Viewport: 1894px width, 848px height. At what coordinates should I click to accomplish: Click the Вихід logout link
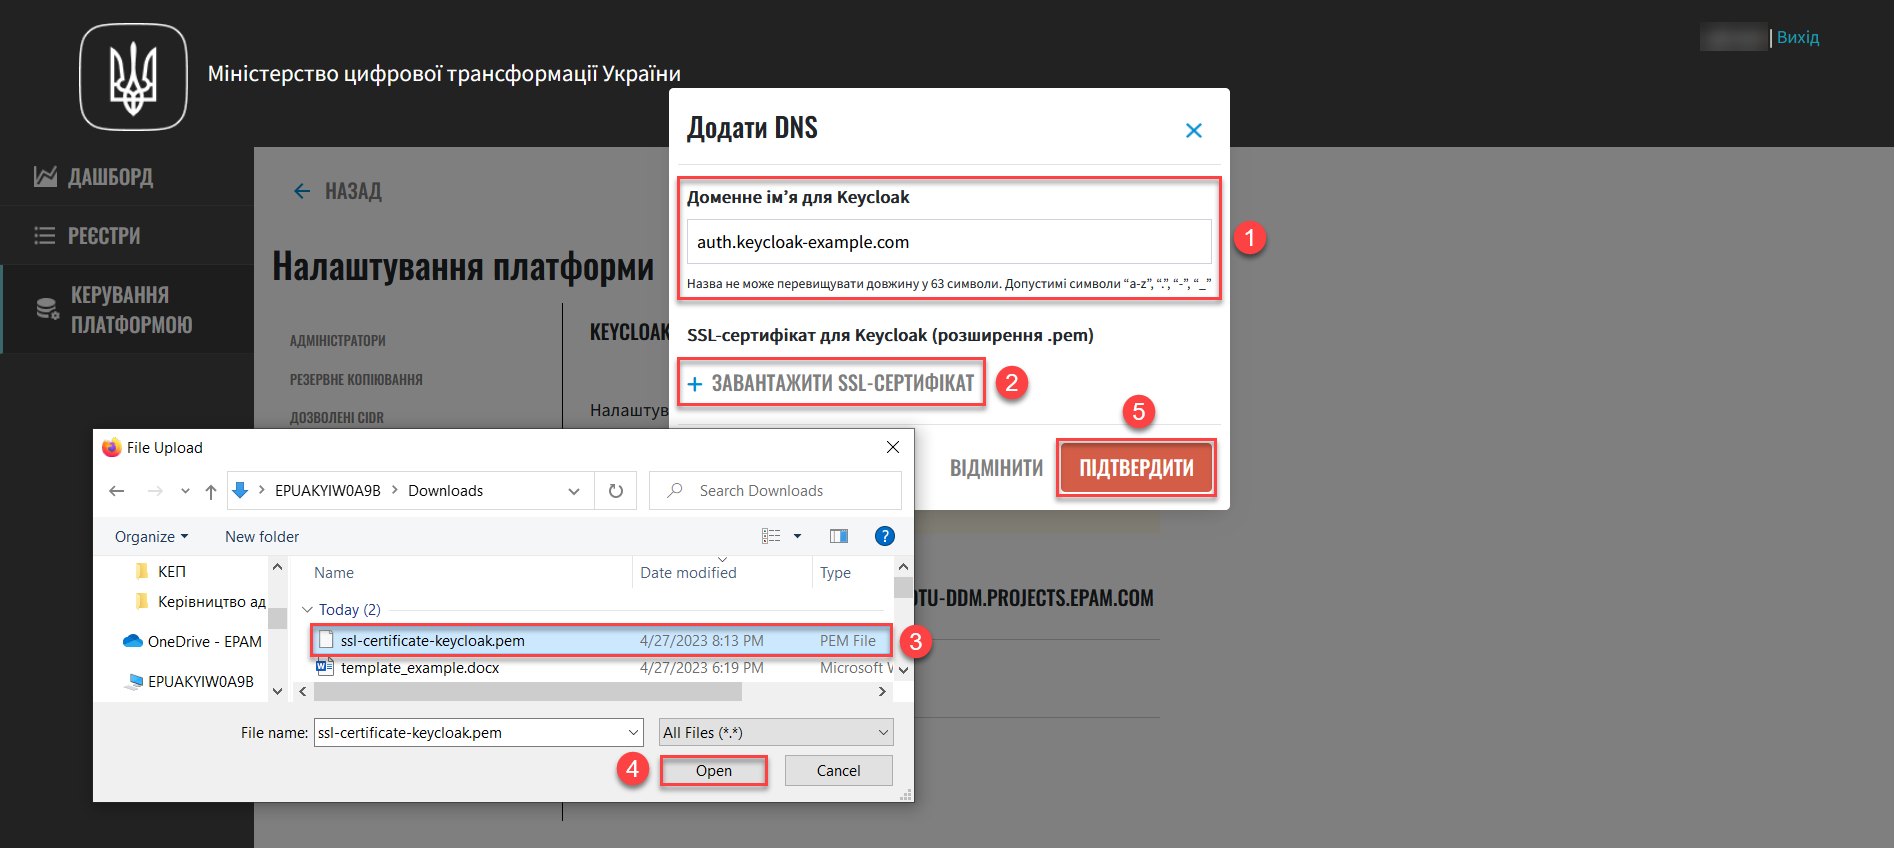1797,37
